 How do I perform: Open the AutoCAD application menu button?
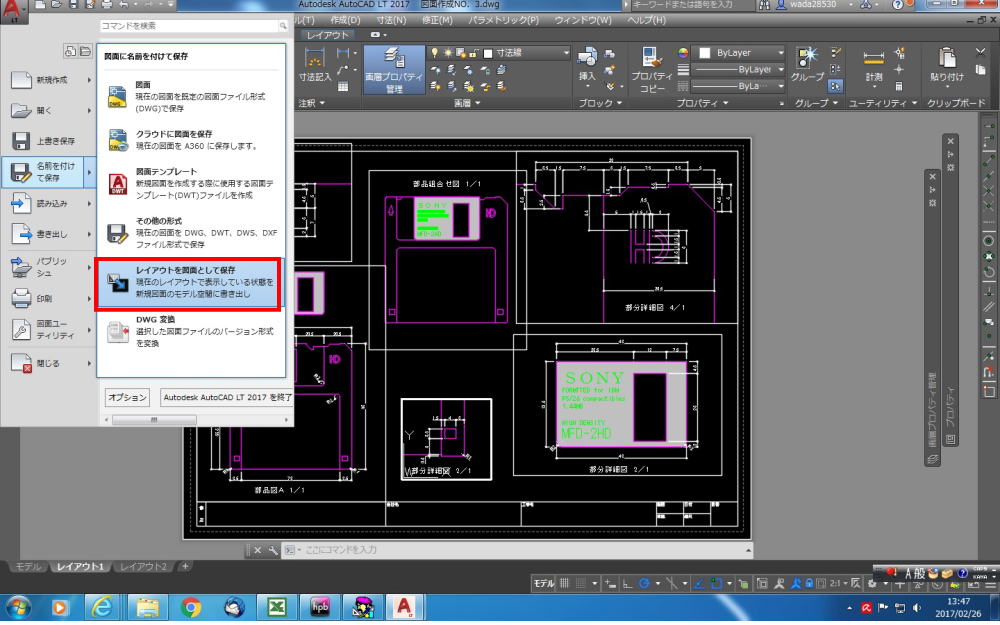(x=14, y=10)
